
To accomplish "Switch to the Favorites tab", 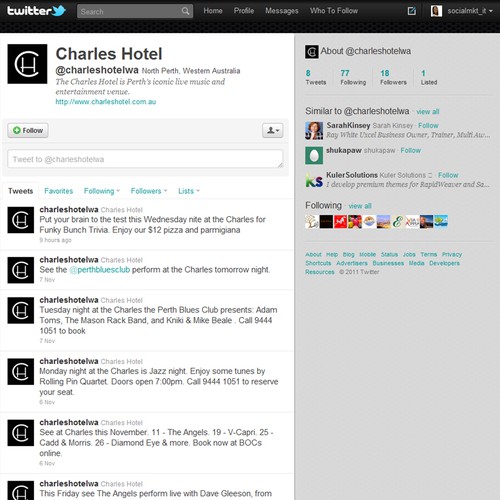I will (58, 191).
